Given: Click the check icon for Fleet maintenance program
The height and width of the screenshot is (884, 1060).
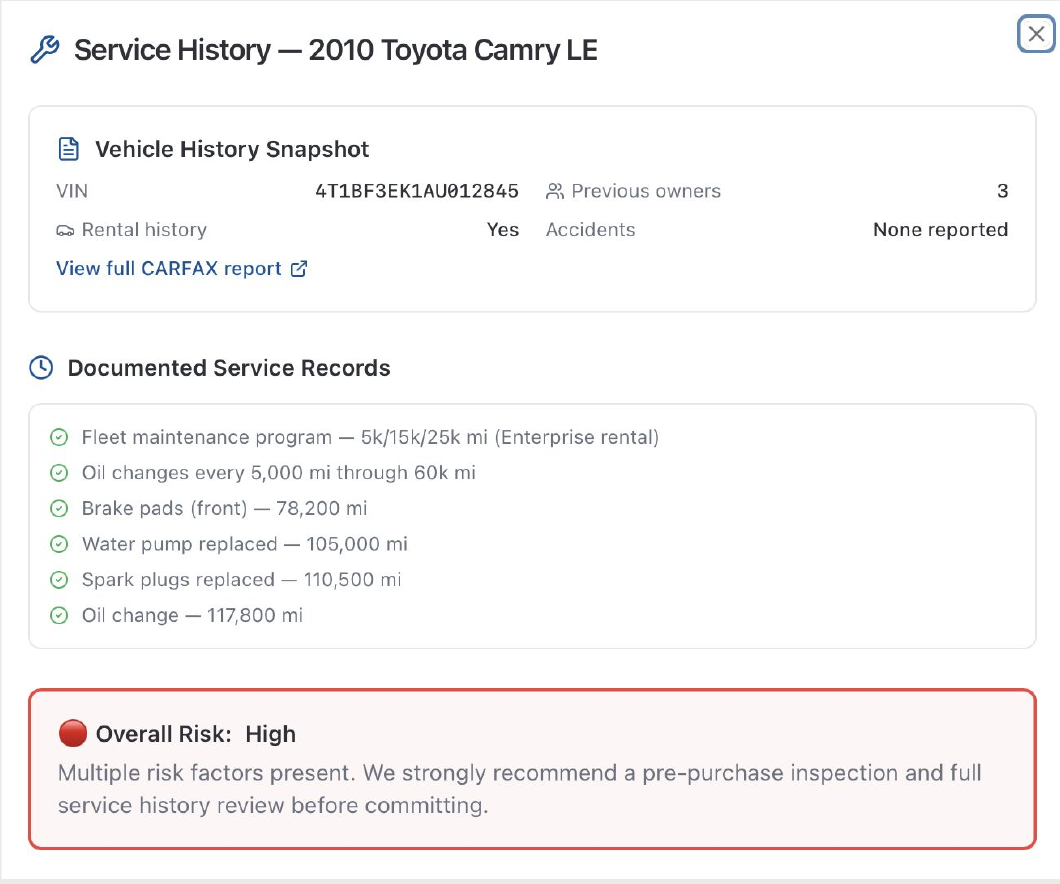Looking at the screenshot, I should [x=59, y=437].
